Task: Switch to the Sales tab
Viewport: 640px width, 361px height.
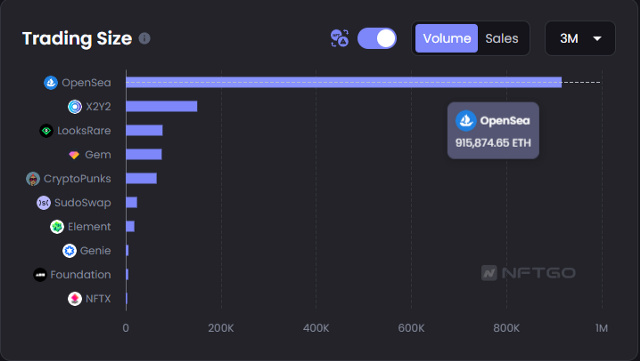Action: pyautogui.click(x=502, y=38)
